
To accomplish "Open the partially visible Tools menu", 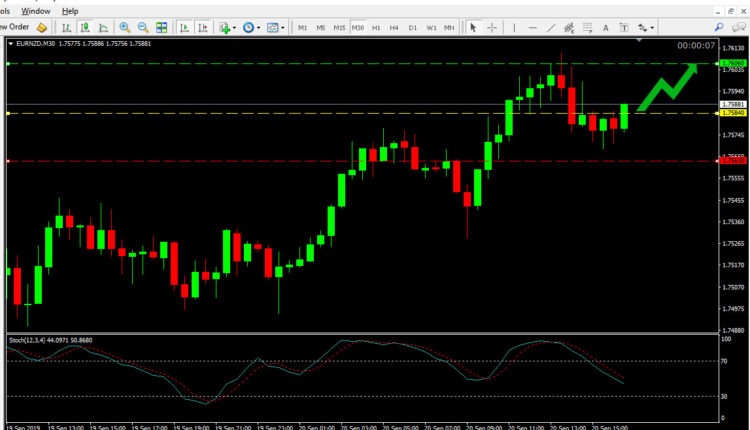I will [x=5, y=11].
